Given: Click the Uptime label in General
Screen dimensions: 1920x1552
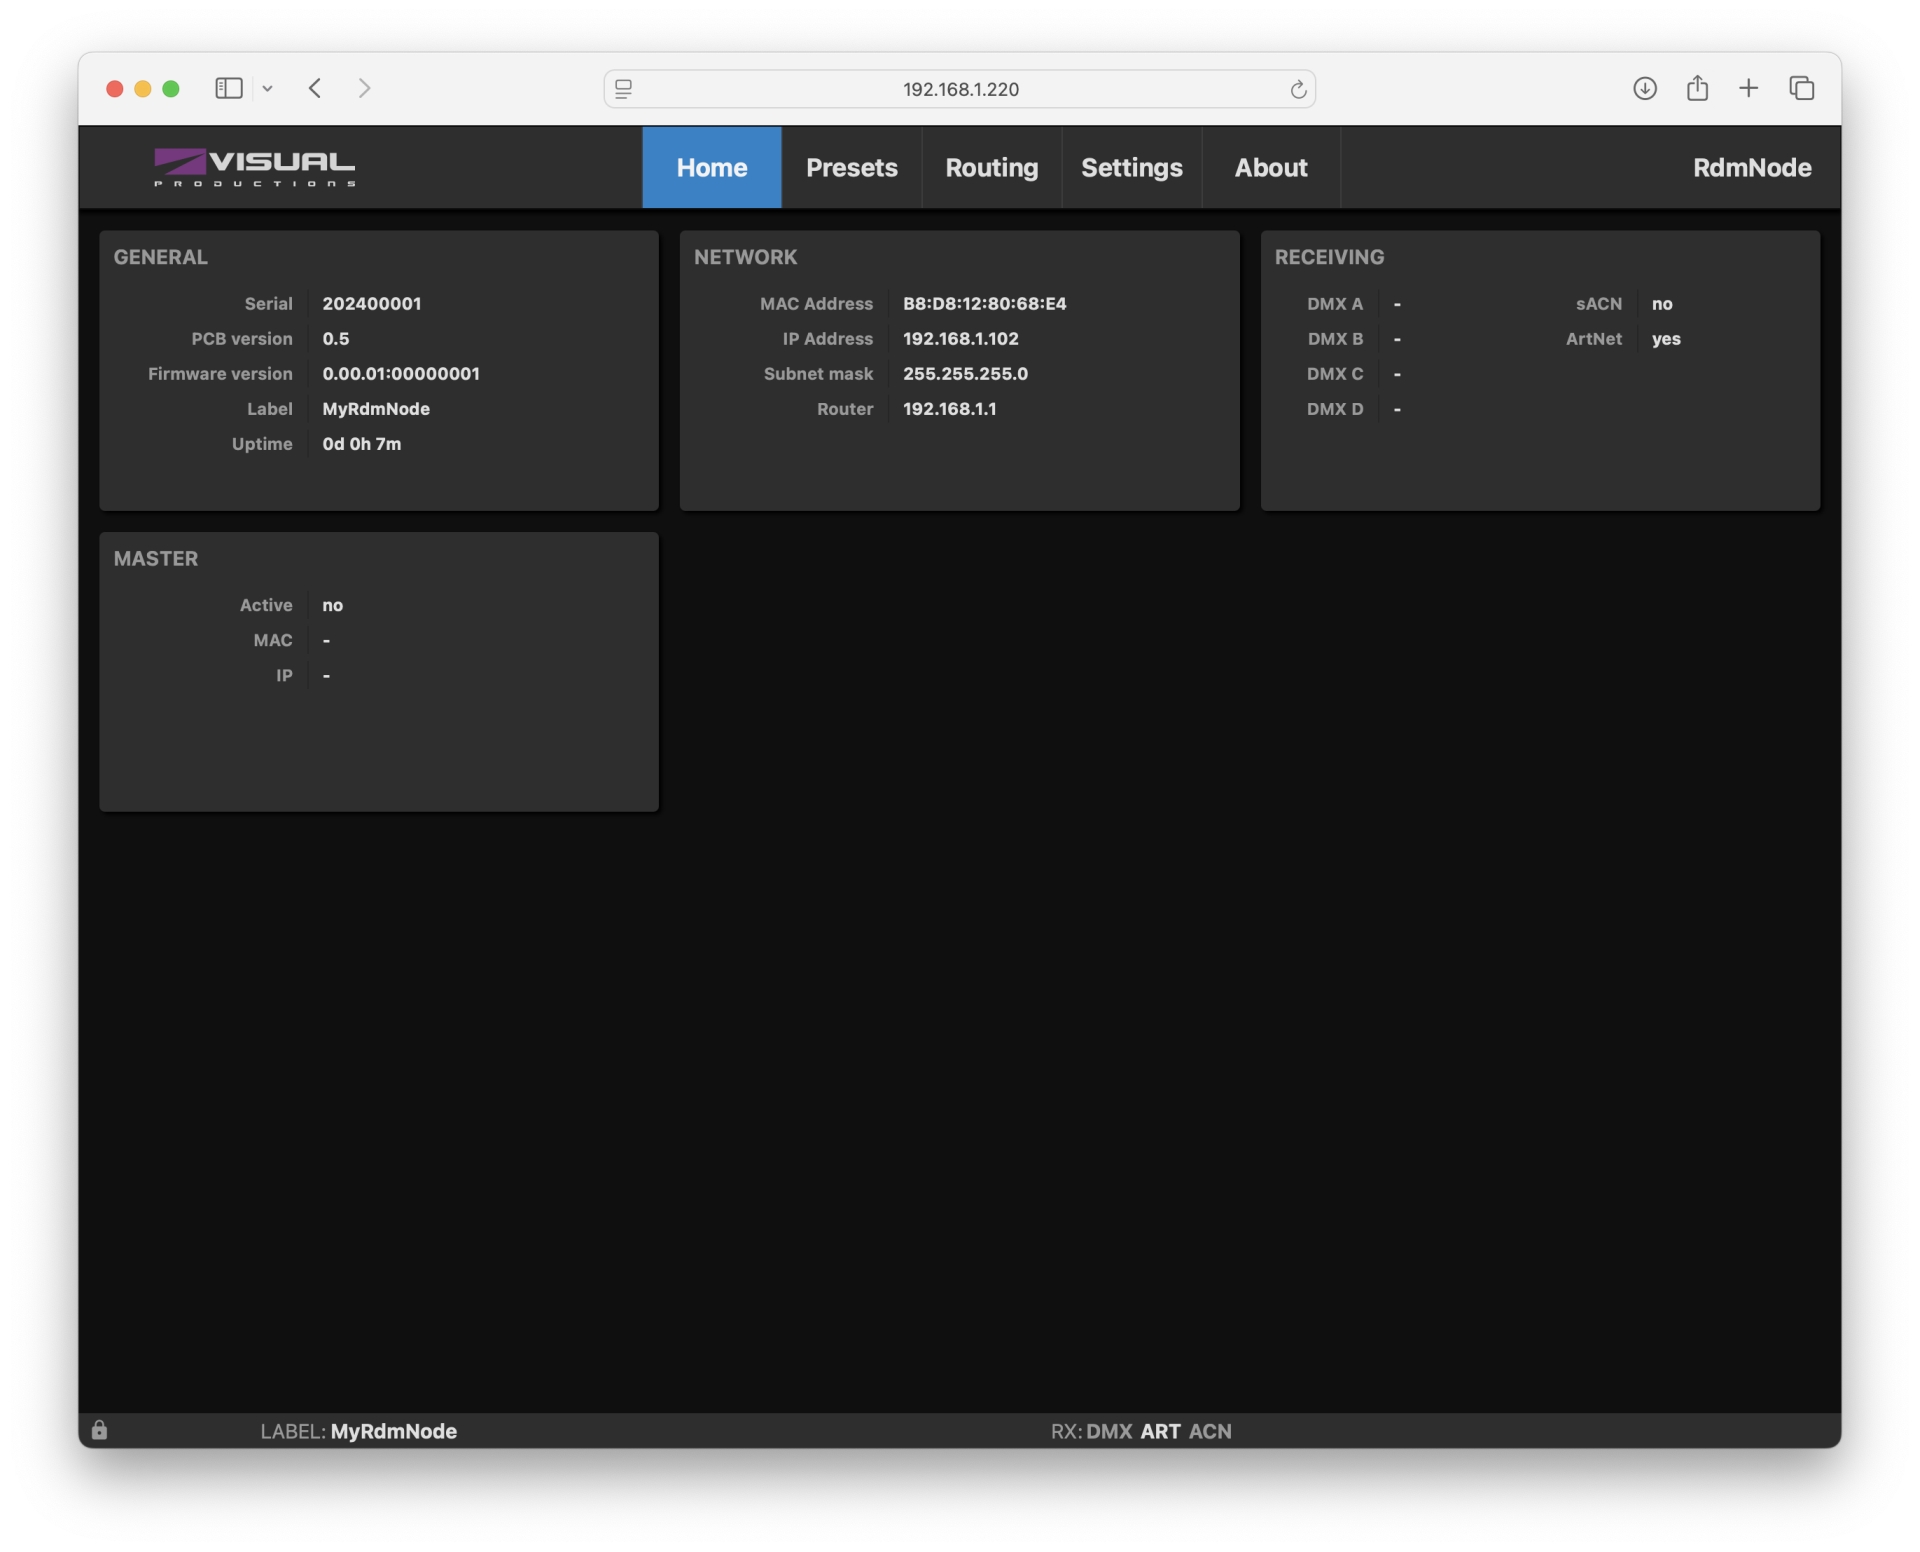Looking at the screenshot, I should [262, 443].
